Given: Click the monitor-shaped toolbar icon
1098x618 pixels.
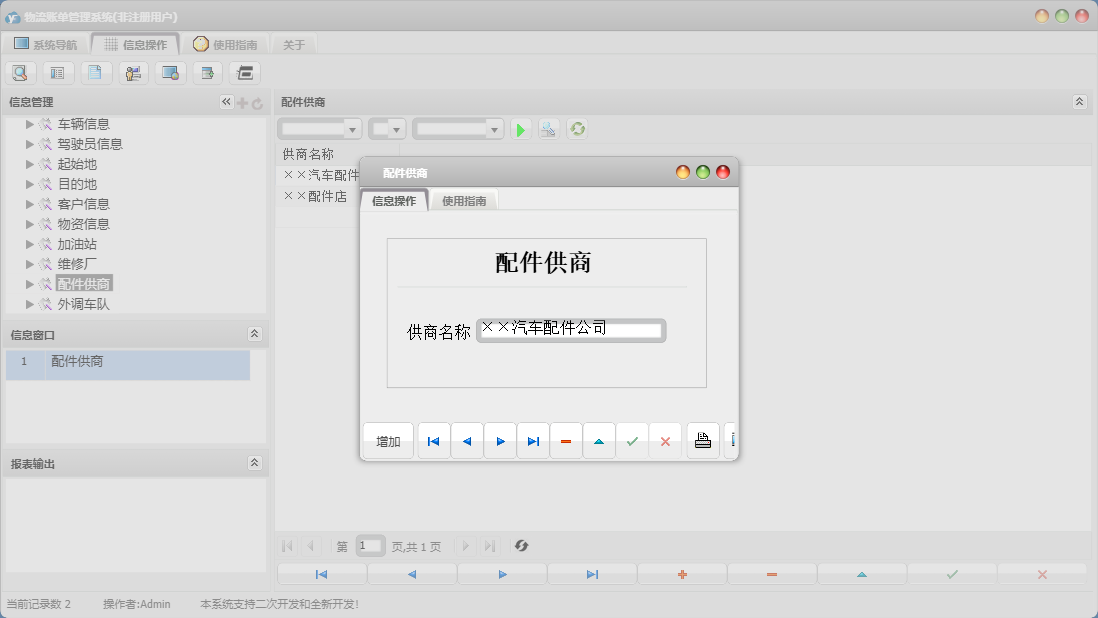Looking at the screenshot, I should (170, 72).
